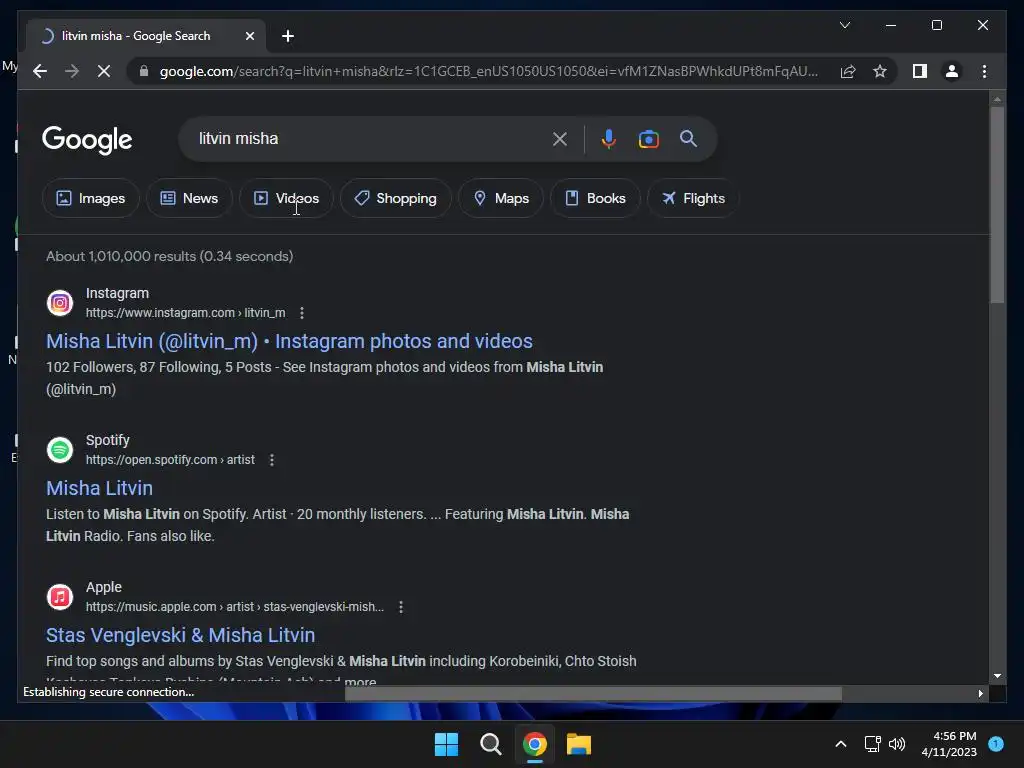The image size is (1024, 768).
Task: Go to the Google homepage logo
Action: pos(87,139)
